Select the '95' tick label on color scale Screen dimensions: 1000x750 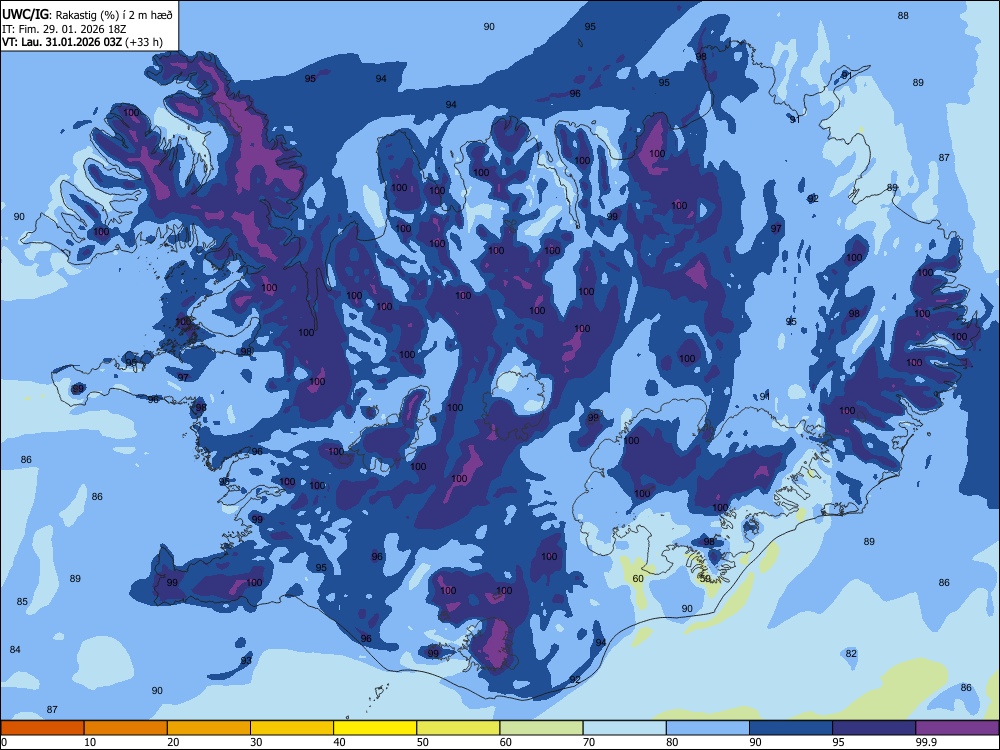tap(839, 742)
